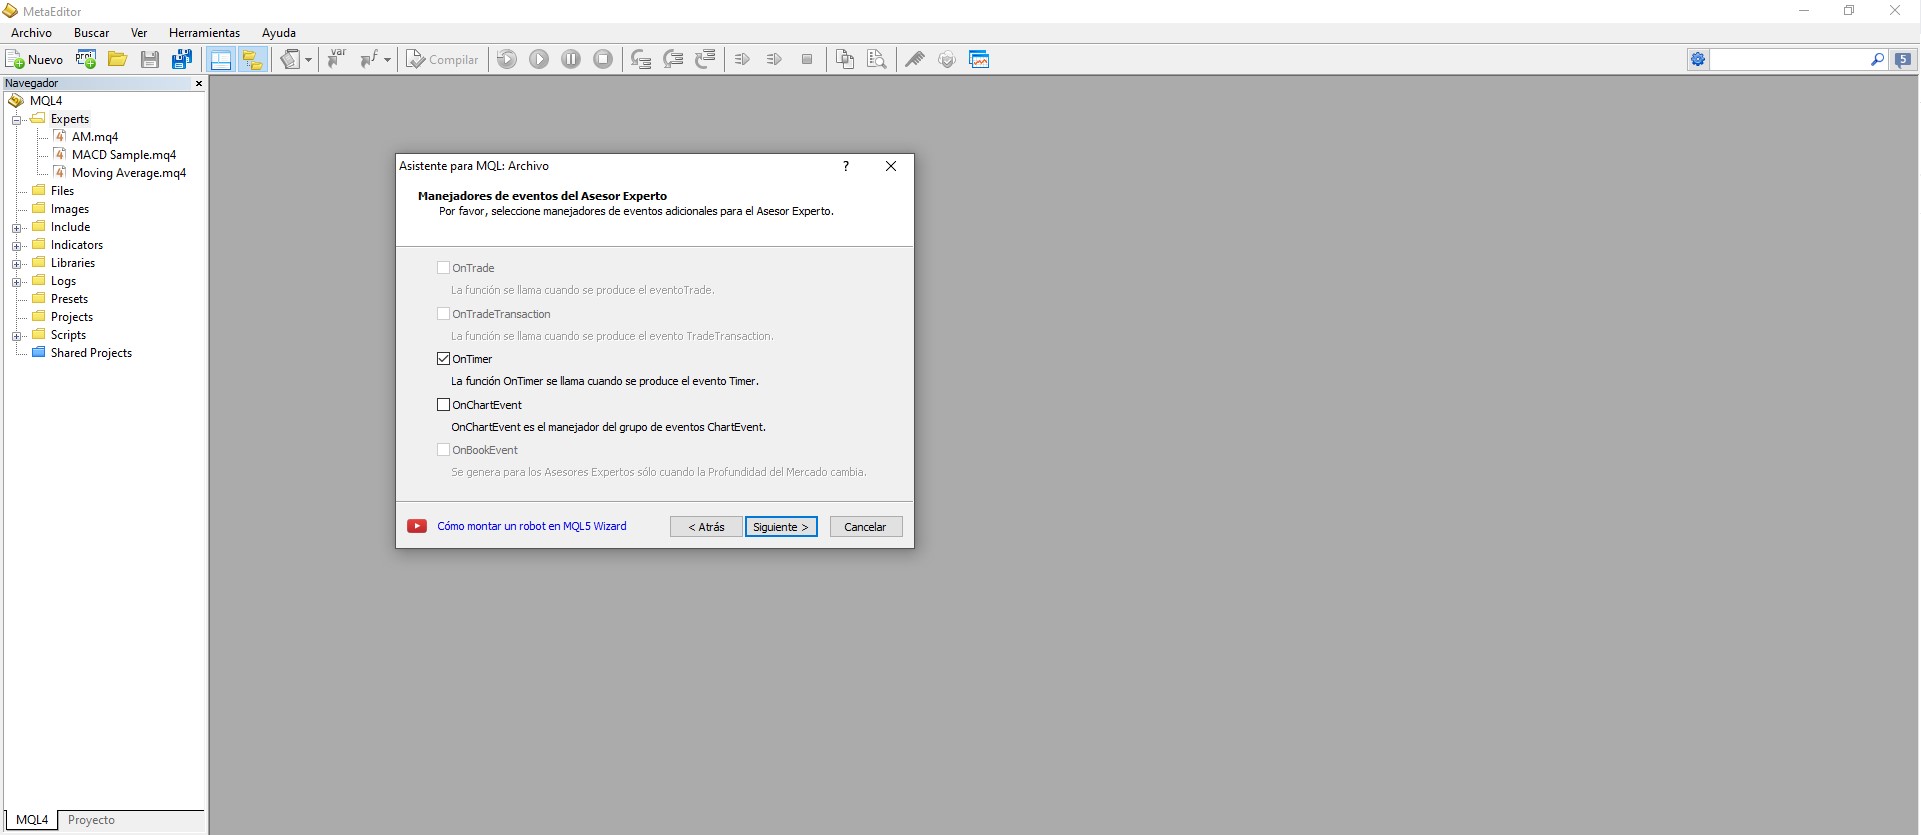Image resolution: width=1921 pixels, height=835 pixels.
Task: Open the Archivo menu
Action: point(31,33)
